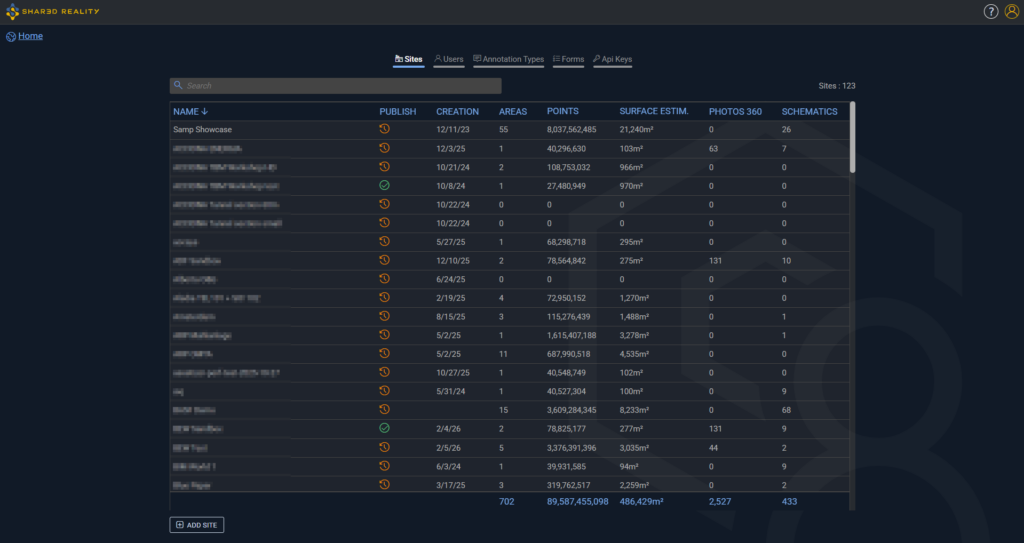Viewport: 1024px width, 543px height.
Task: Click the green published checkmark dated 2/4/26
Action: pos(384,428)
